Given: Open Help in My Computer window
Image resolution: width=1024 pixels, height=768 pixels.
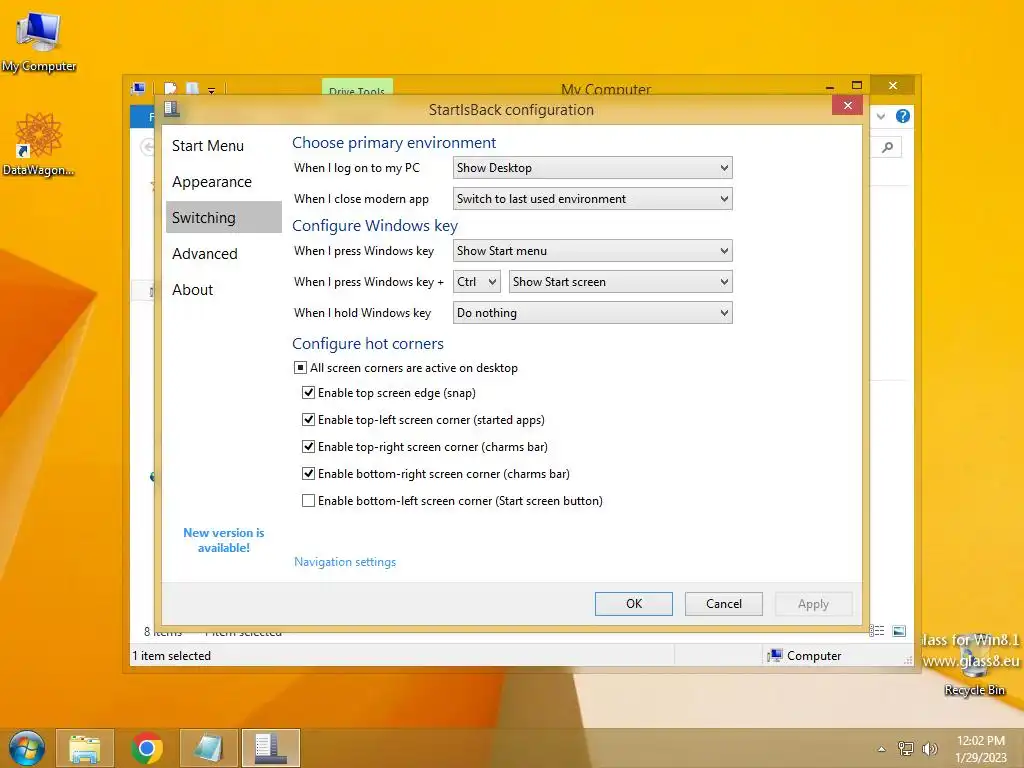Looking at the screenshot, I should click(903, 116).
